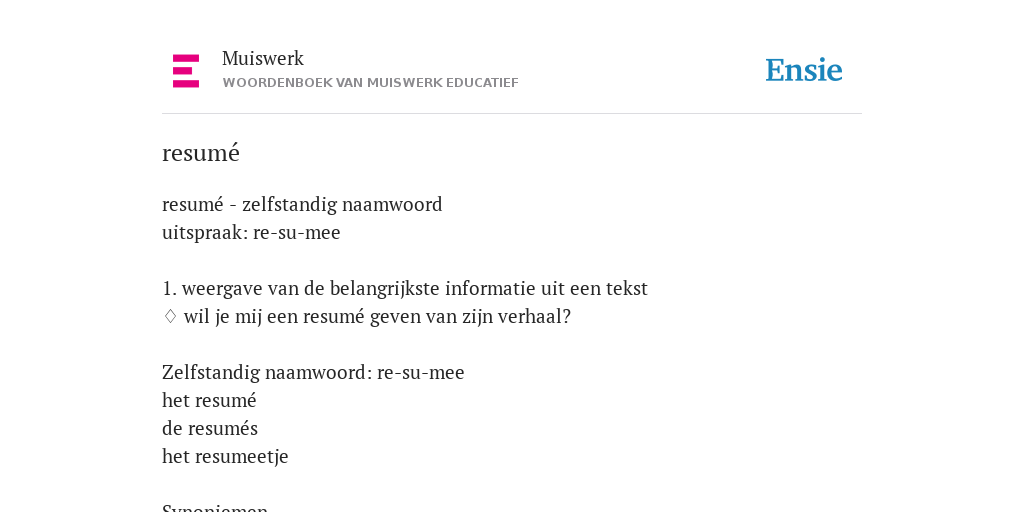
Task: Click the diamond bullet before the example sentence
Action: 170,317
